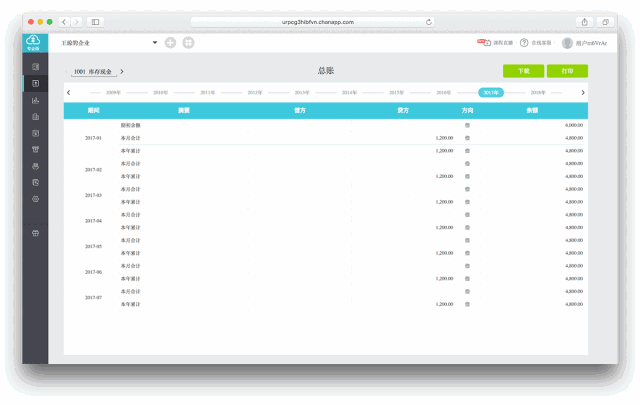This screenshot has width=640, height=405.
Task: Open 在线客服 help icon
Action: pos(524,43)
